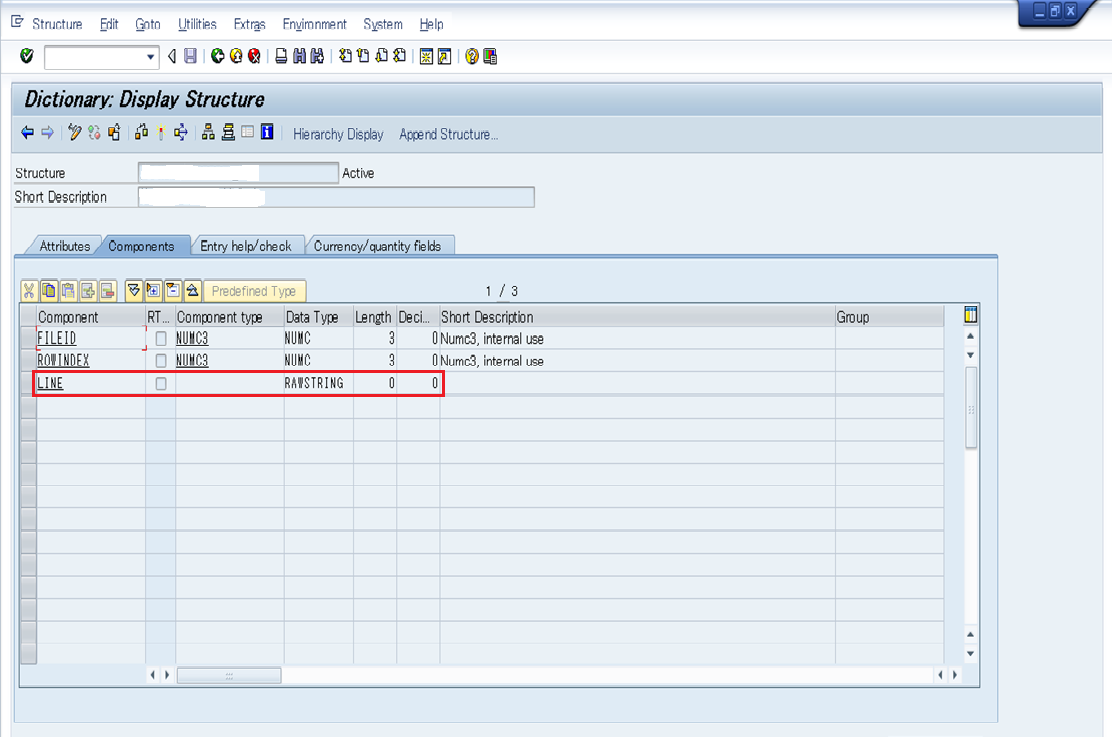The width and height of the screenshot is (1112, 737).
Task: Click the Find Next binoculars icon
Action: 317,56
